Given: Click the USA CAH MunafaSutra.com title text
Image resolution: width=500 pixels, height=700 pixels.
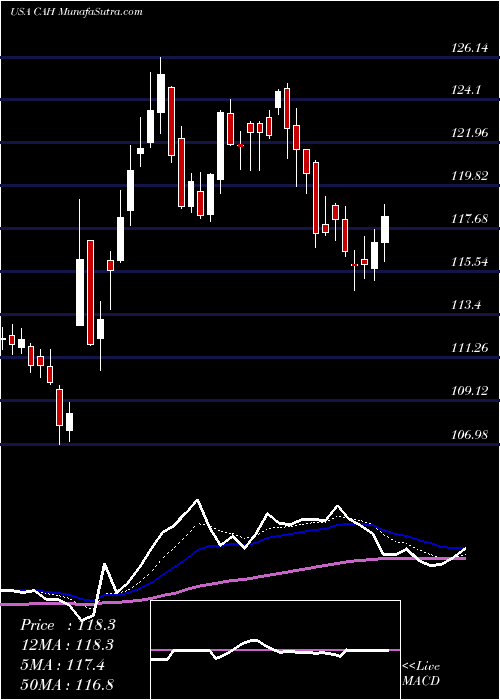Looking at the screenshot, I should point(76,12).
